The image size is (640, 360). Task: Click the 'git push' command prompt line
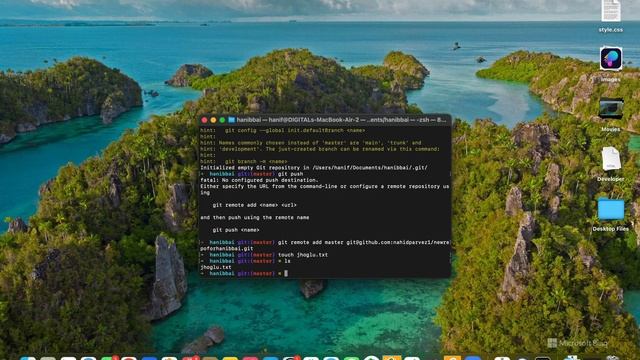point(251,174)
